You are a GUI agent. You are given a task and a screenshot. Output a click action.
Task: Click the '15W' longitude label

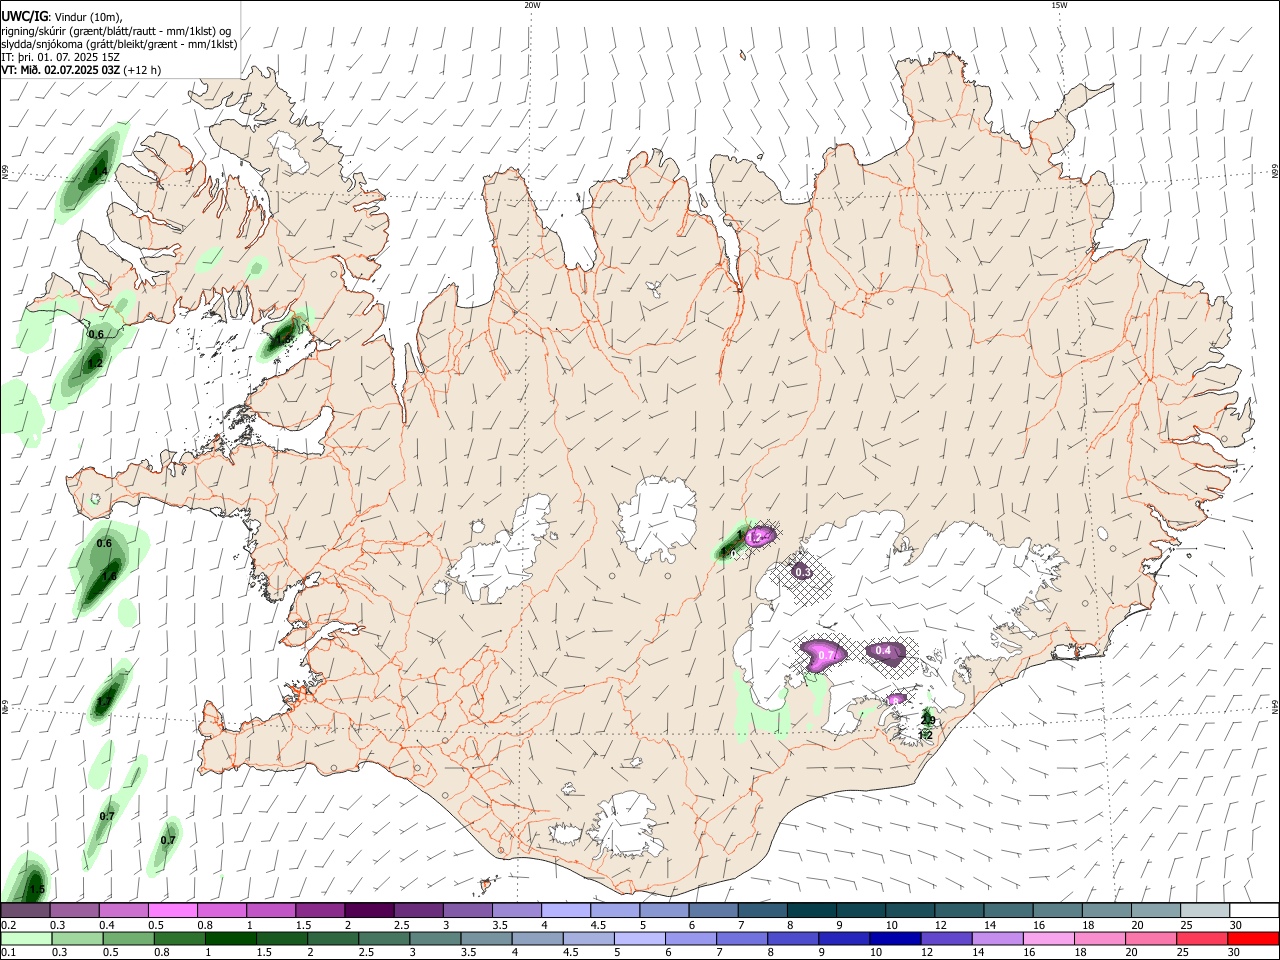[x=1059, y=5]
